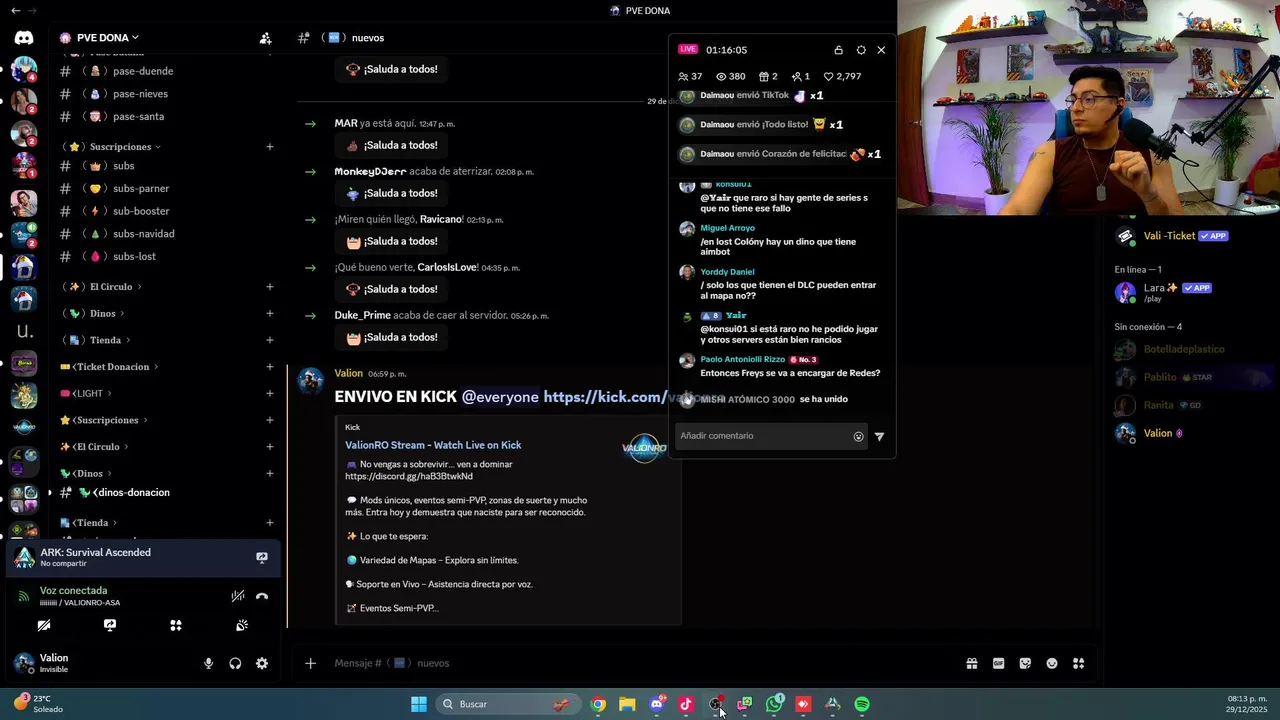Send comment with the paper plane icon

[879, 436]
